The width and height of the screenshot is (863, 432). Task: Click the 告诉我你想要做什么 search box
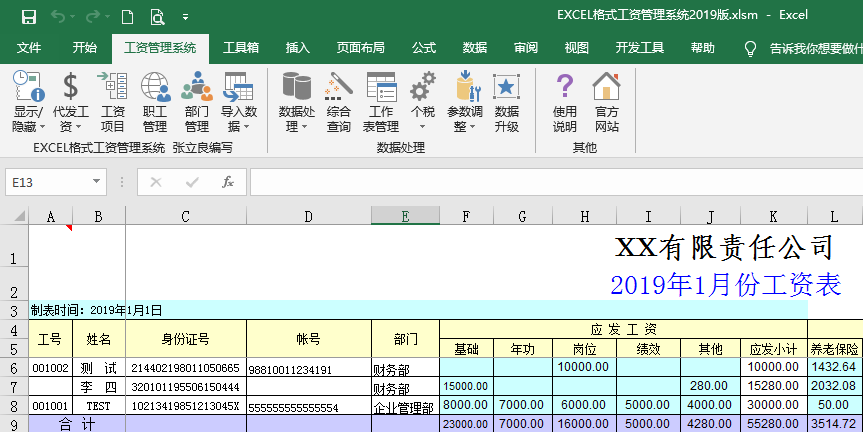click(813, 48)
